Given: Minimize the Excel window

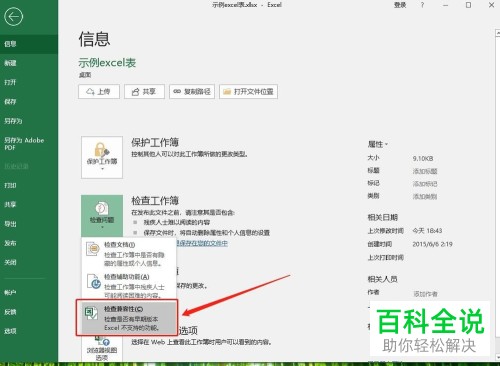Looking at the screenshot, I should 445,5.
